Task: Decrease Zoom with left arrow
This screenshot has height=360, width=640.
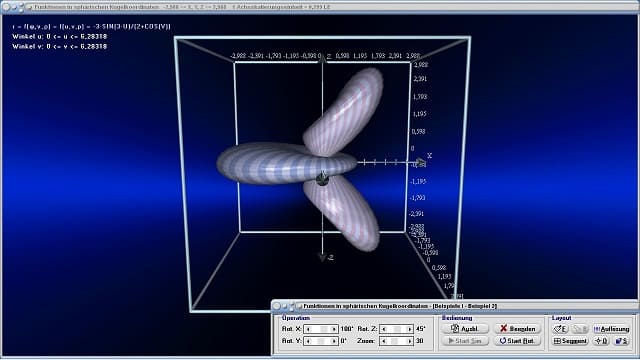Action: [x=384, y=341]
